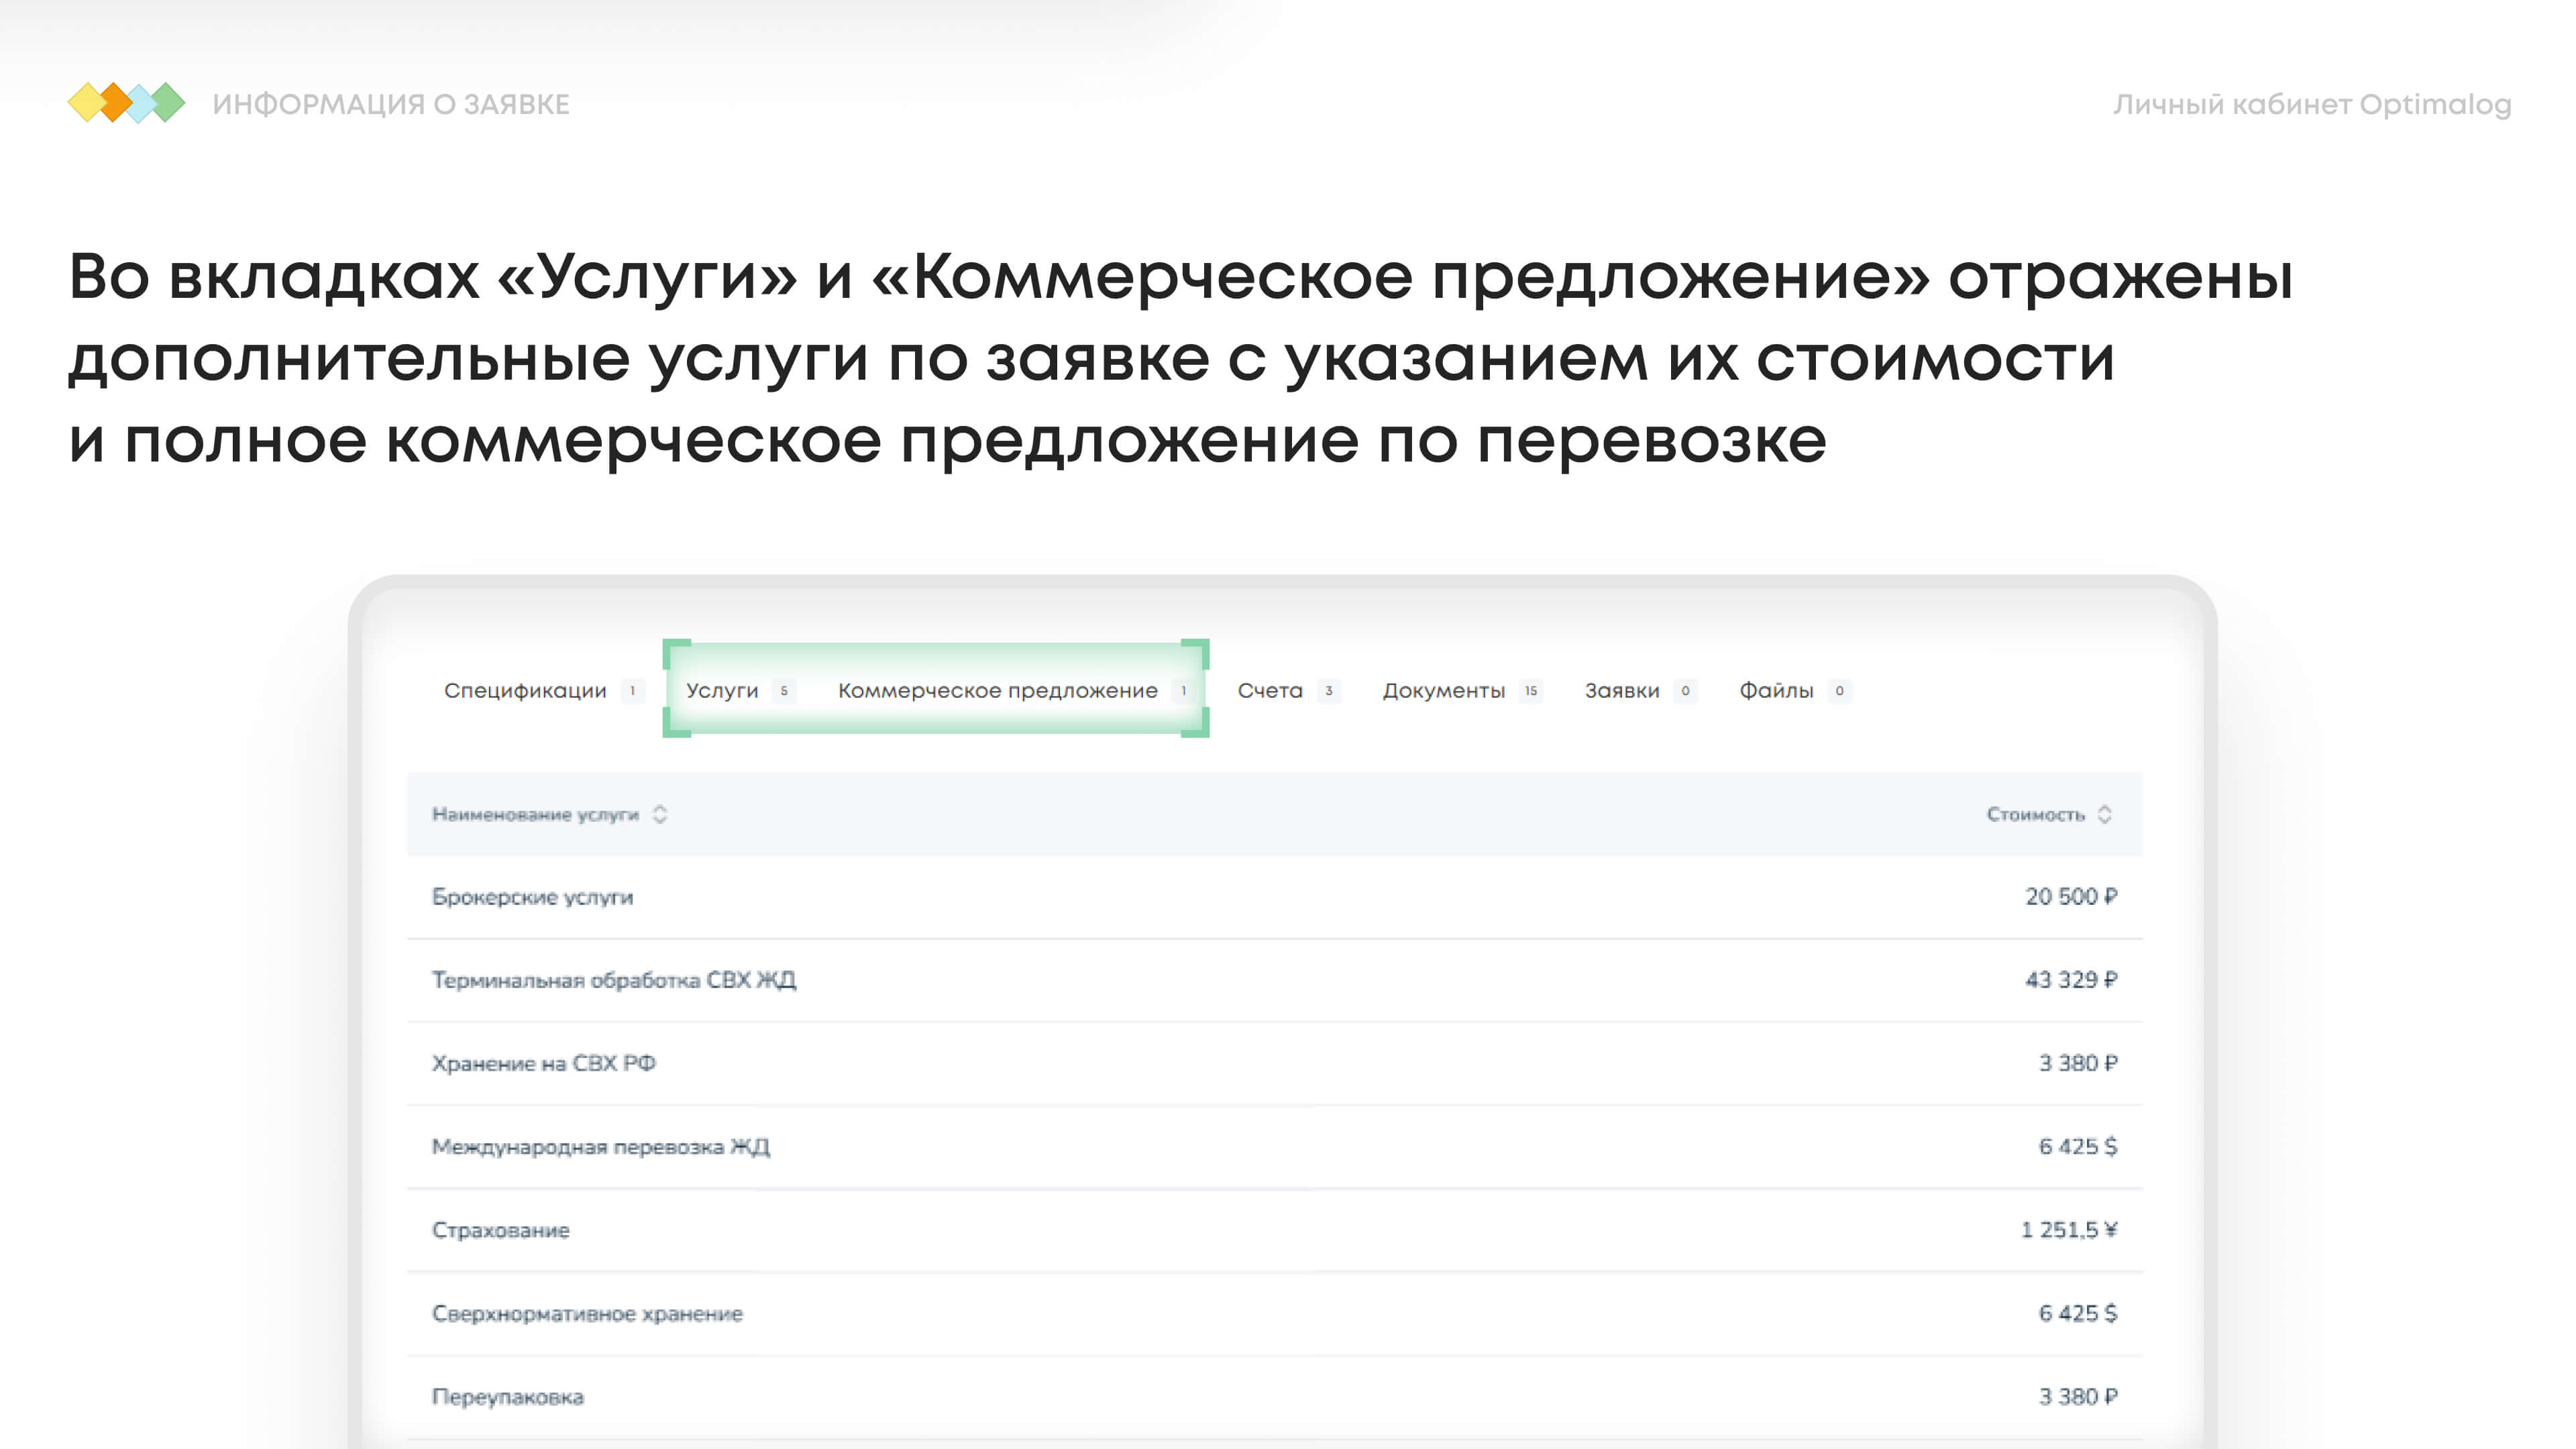Click the Страхование service row

[x=500, y=1230]
